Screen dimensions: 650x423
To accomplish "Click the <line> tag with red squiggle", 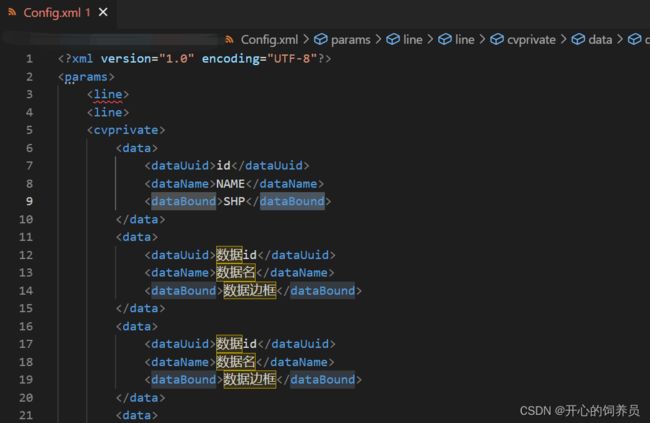I will pyautogui.click(x=108, y=95).
